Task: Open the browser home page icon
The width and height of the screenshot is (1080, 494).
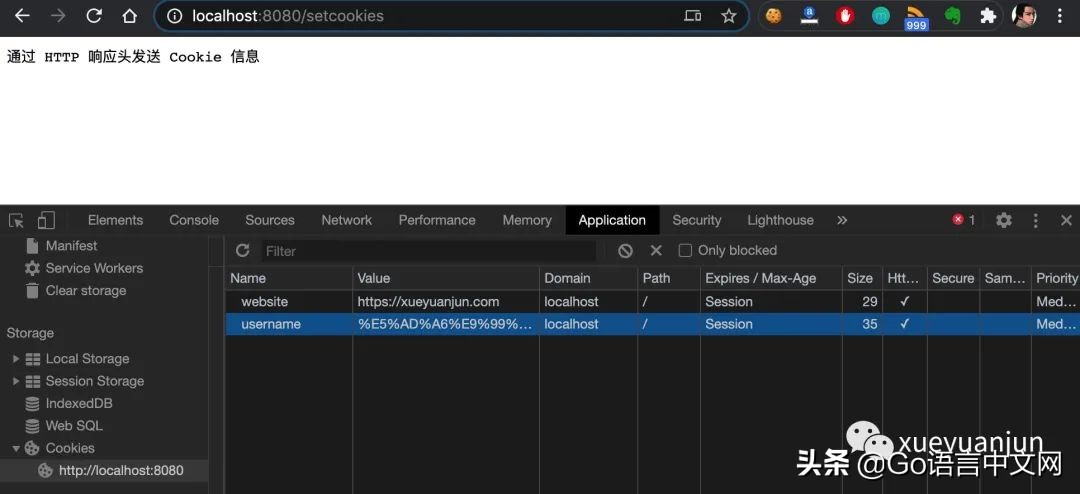Action: pos(129,16)
